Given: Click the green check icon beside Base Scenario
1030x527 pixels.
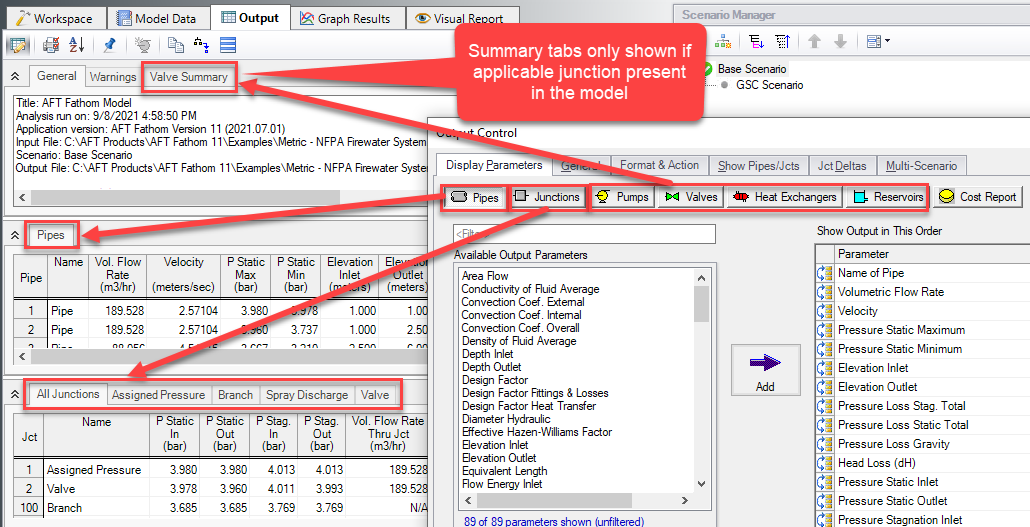Looking at the screenshot, I should coord(707,68).
